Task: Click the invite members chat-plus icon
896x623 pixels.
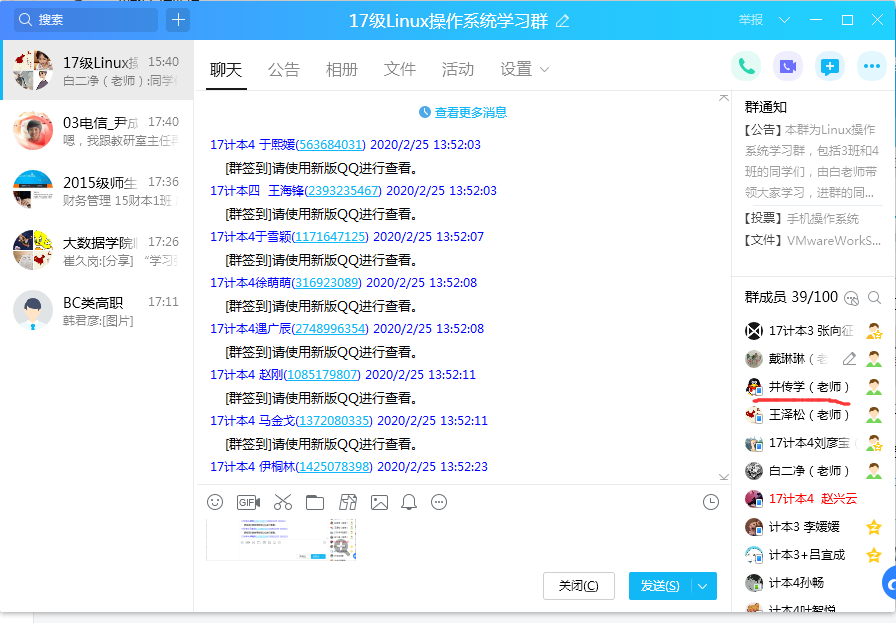Action: 830,67
